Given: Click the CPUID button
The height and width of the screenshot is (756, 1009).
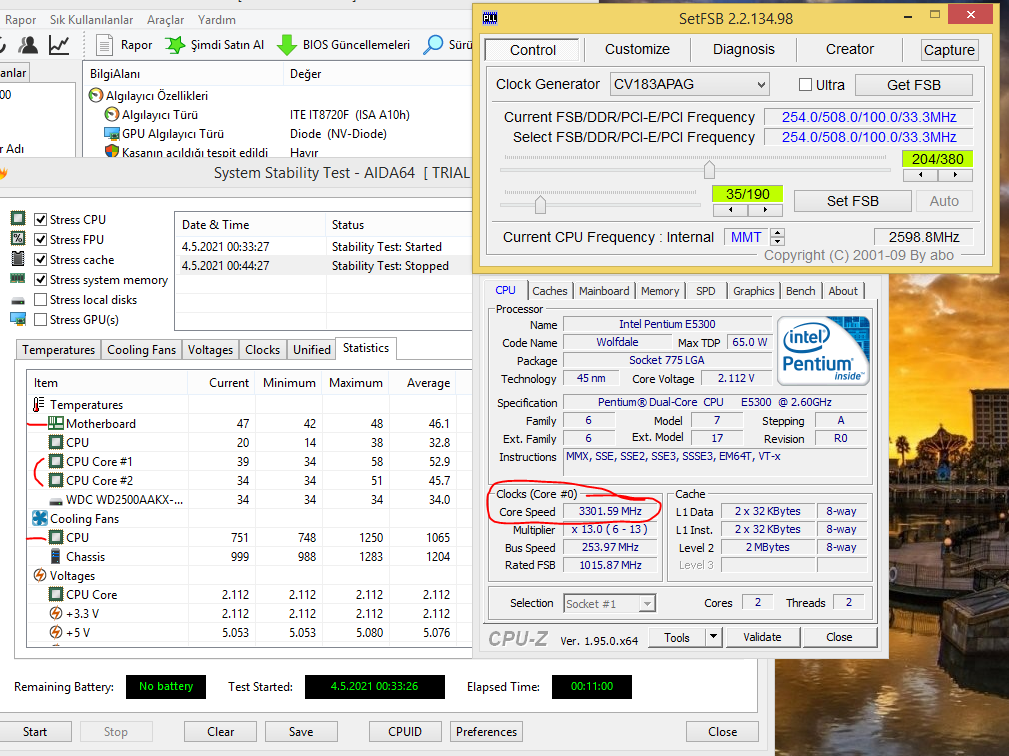Looking at the screenshot, I should click(405, 732).
